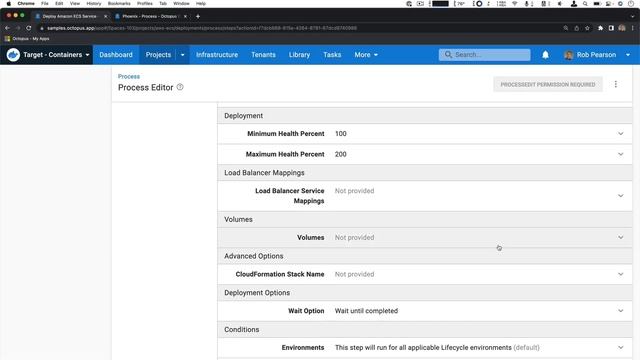This screenshot has height=360, width=640.
Task: Close the Deploy Amazon ECS Service tab
Action: pos(105,16)
